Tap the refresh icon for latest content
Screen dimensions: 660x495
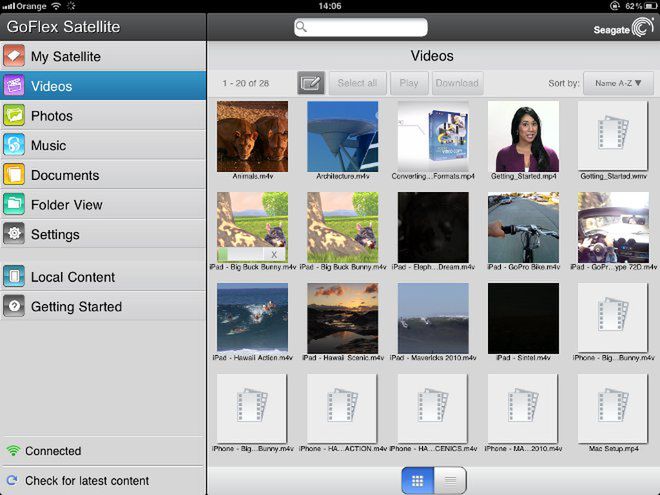(x=12, y=480)
